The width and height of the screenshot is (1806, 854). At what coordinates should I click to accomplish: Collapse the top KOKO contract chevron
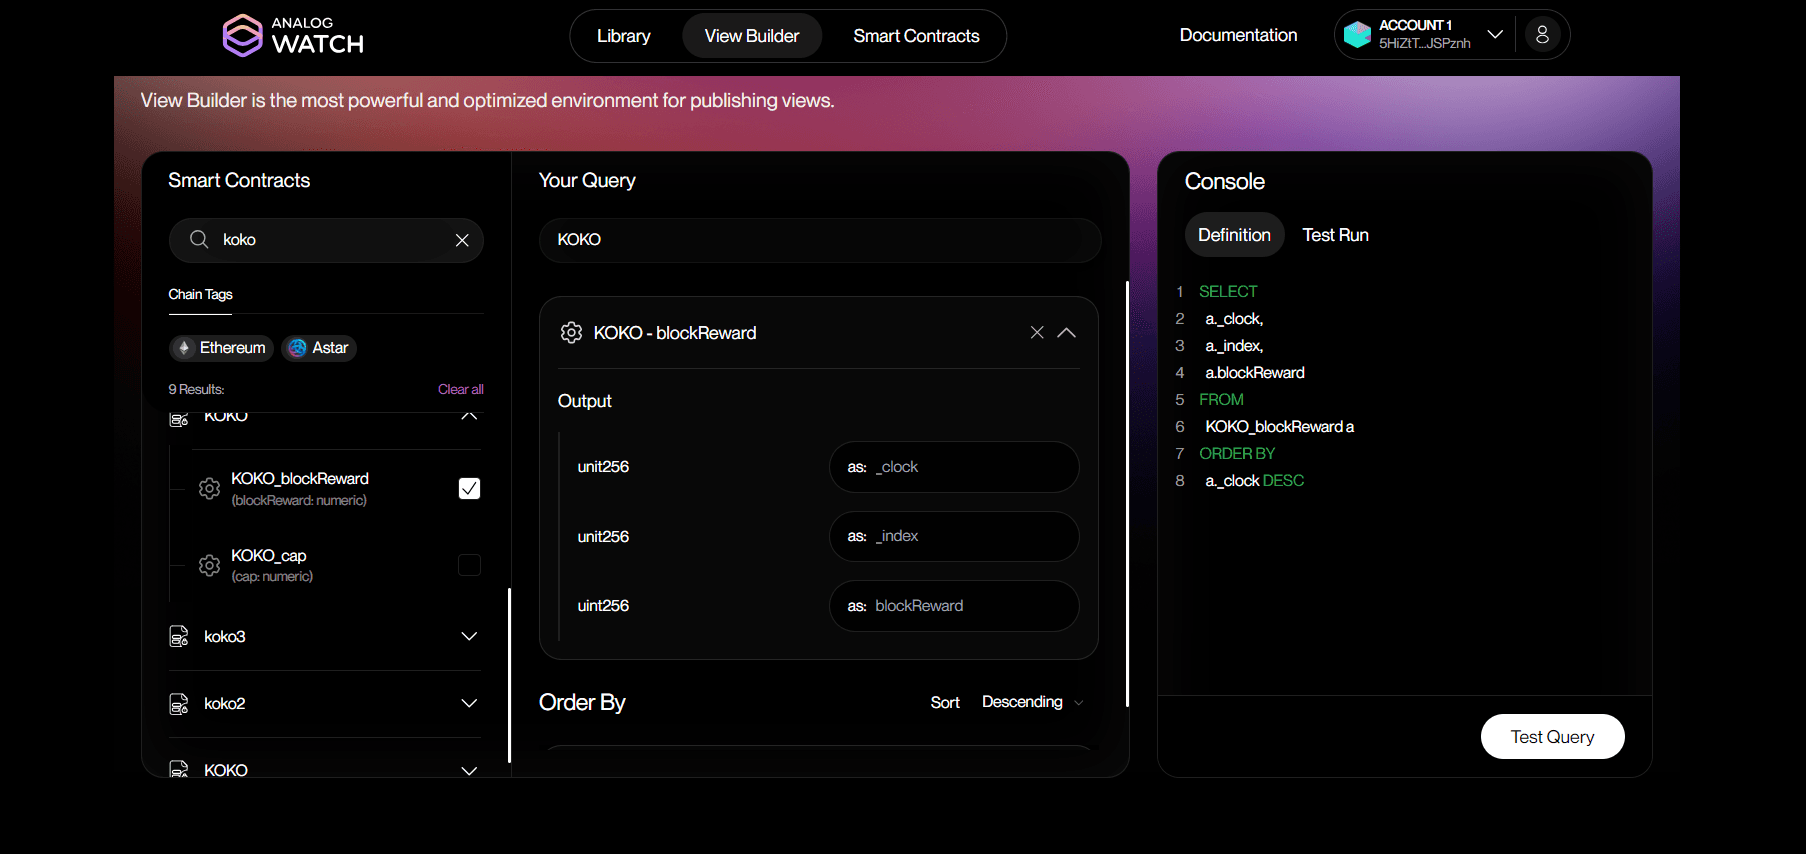pos(469,416)
